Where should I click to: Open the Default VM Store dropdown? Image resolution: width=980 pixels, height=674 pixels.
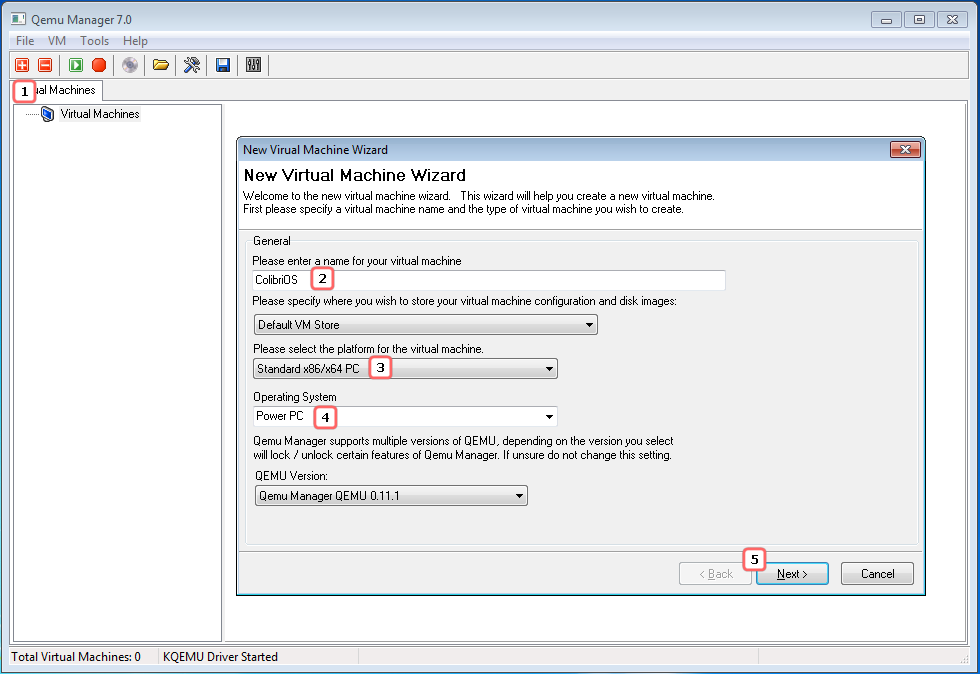click(x=426, y=324)
